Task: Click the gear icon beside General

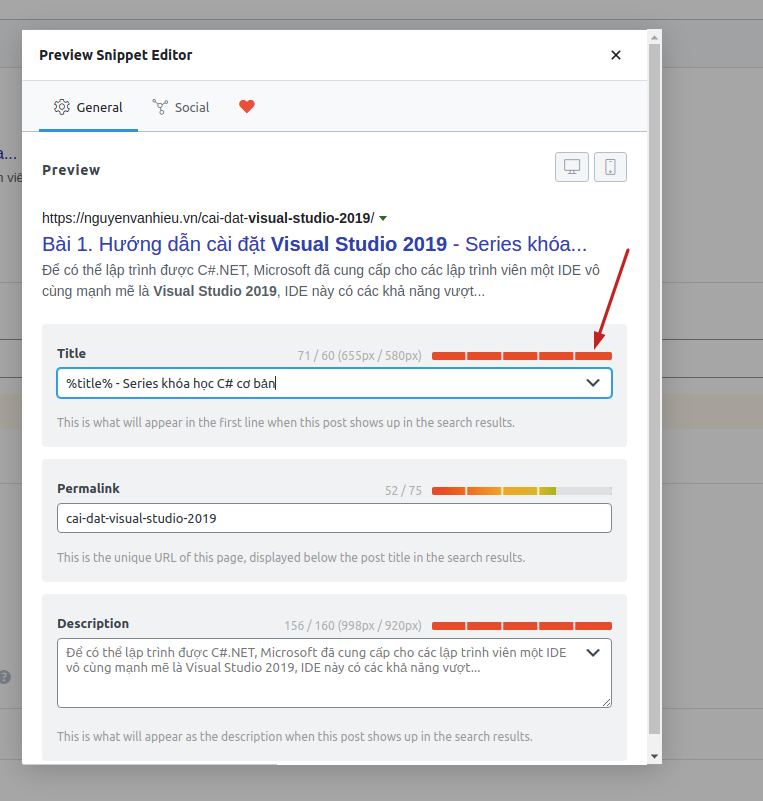Action: (x=62, y=107)
